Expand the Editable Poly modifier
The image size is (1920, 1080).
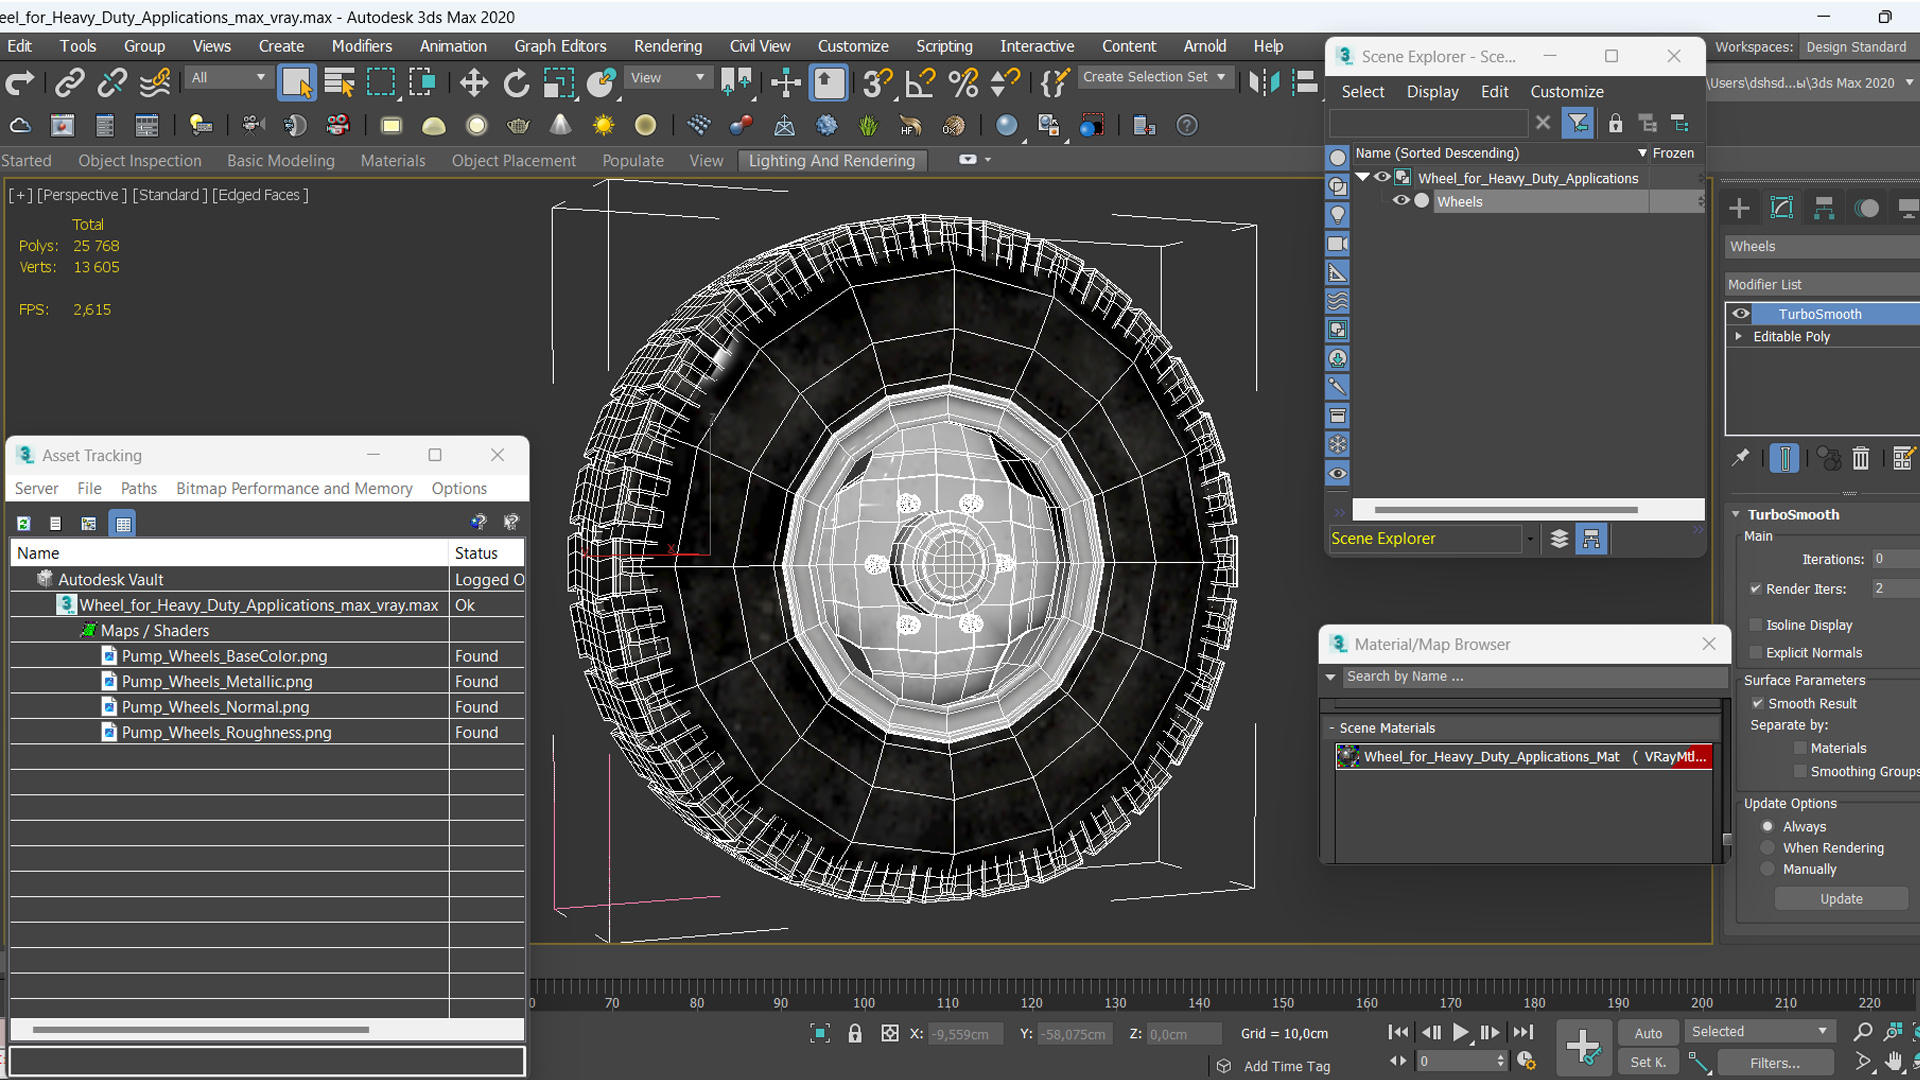tap(1739, 337)
